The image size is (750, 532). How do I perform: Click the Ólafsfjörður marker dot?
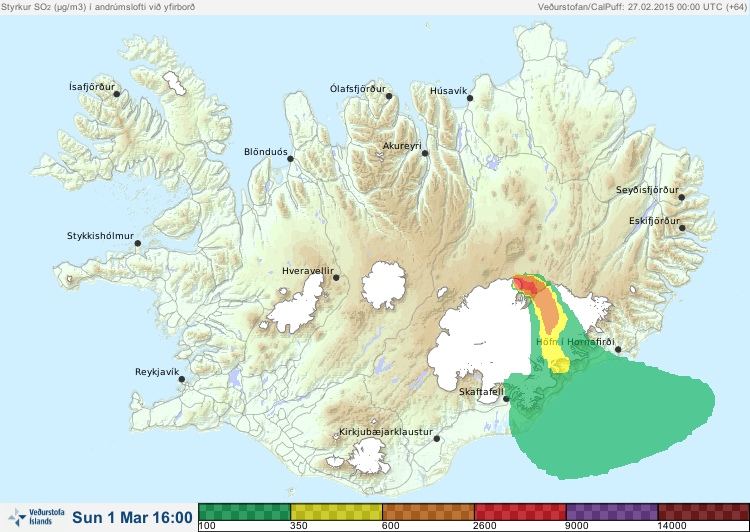pos(389,96)
